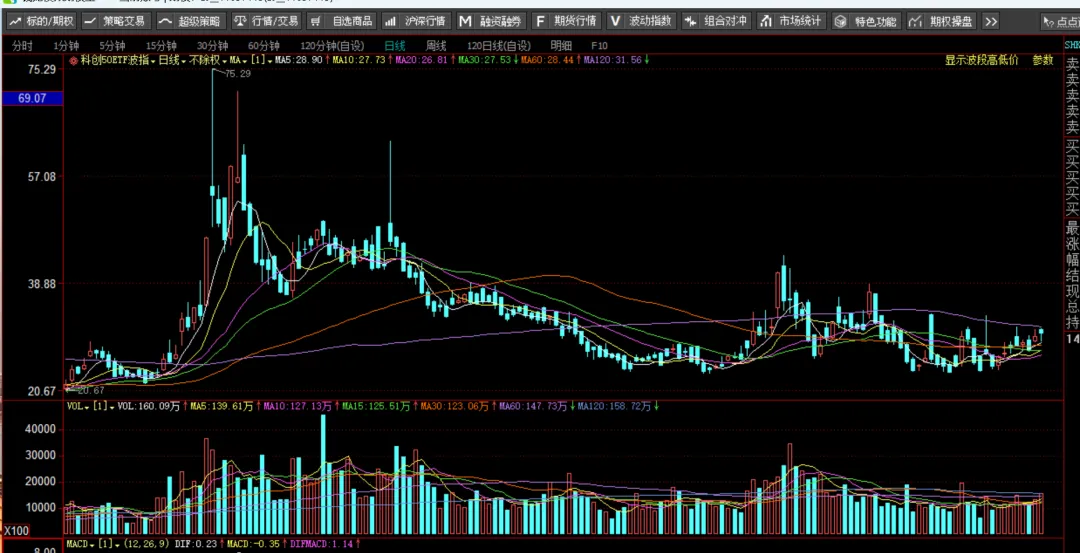Expand more toolbar items with the >> button
This screenshot has height=553, width=1080.
pyautogui.click(x=991, y=21)
